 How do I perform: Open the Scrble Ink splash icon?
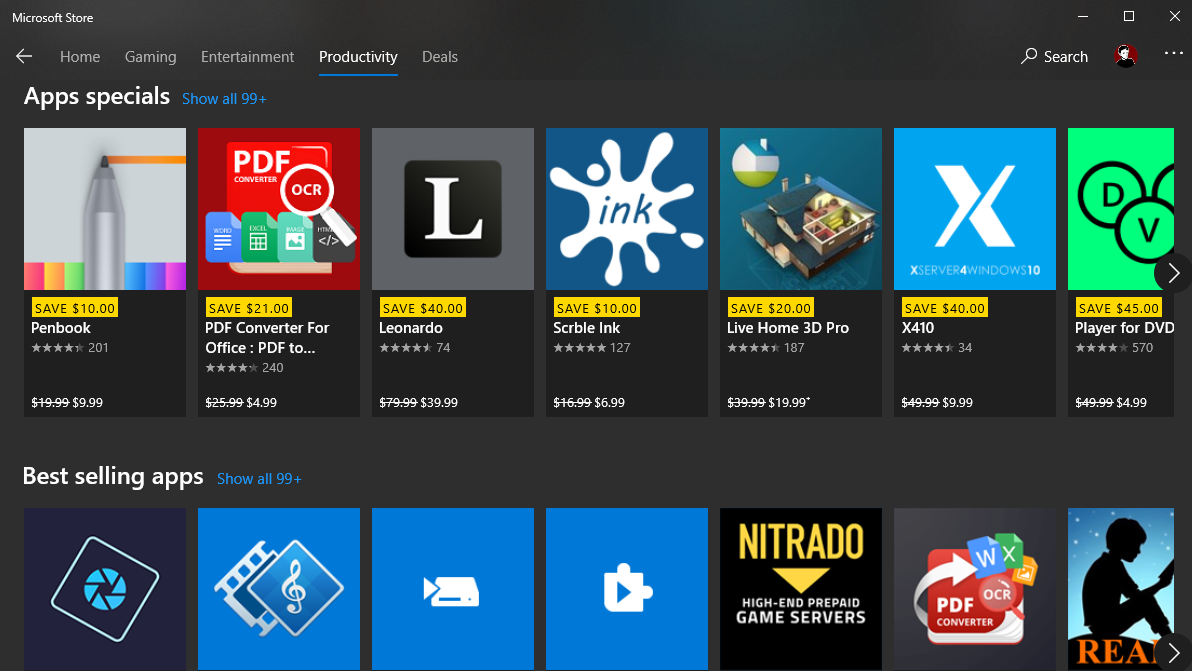point(626,208)
